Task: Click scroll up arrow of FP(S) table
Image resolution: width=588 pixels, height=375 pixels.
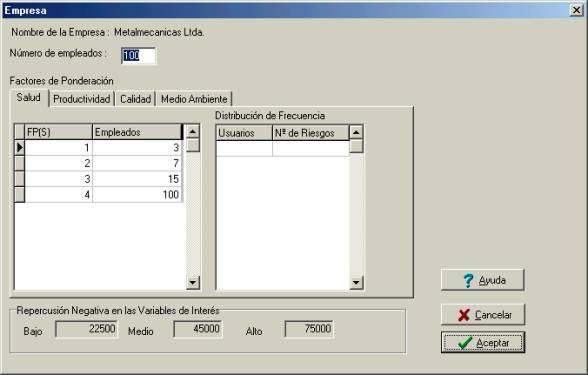Action: pyautogui.click(x=193, y=132)
